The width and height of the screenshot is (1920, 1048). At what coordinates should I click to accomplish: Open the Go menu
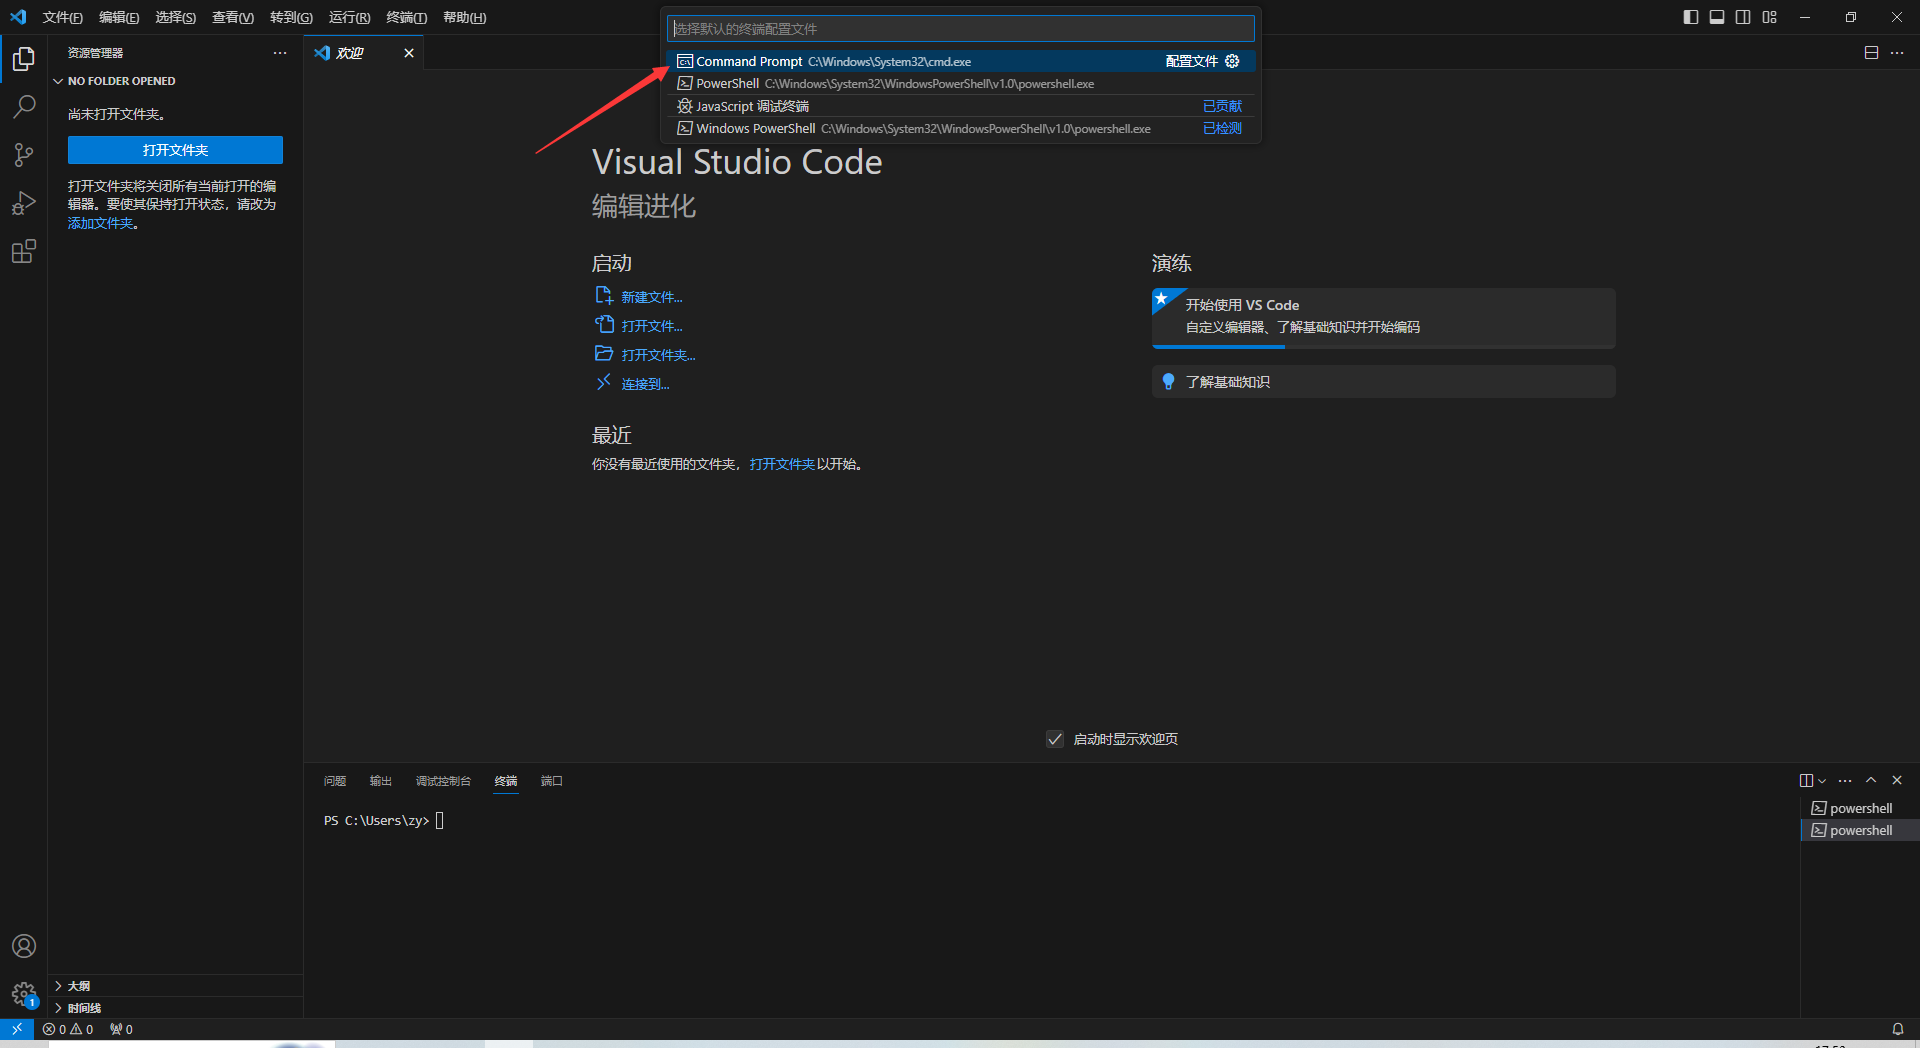(291, 17)
